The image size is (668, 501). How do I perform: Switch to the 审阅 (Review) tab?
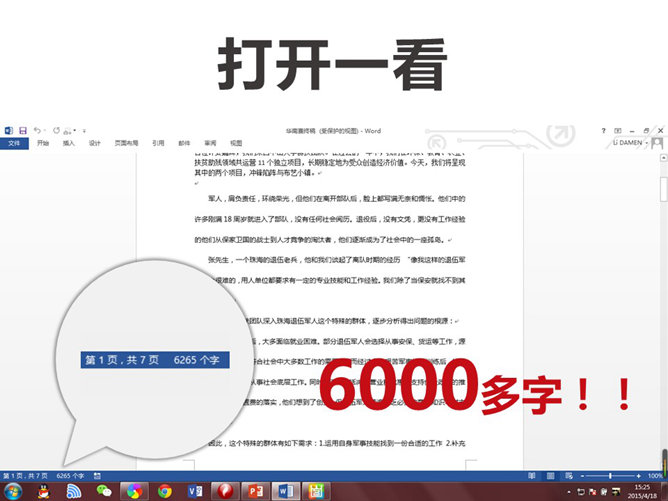pos(210,144)
